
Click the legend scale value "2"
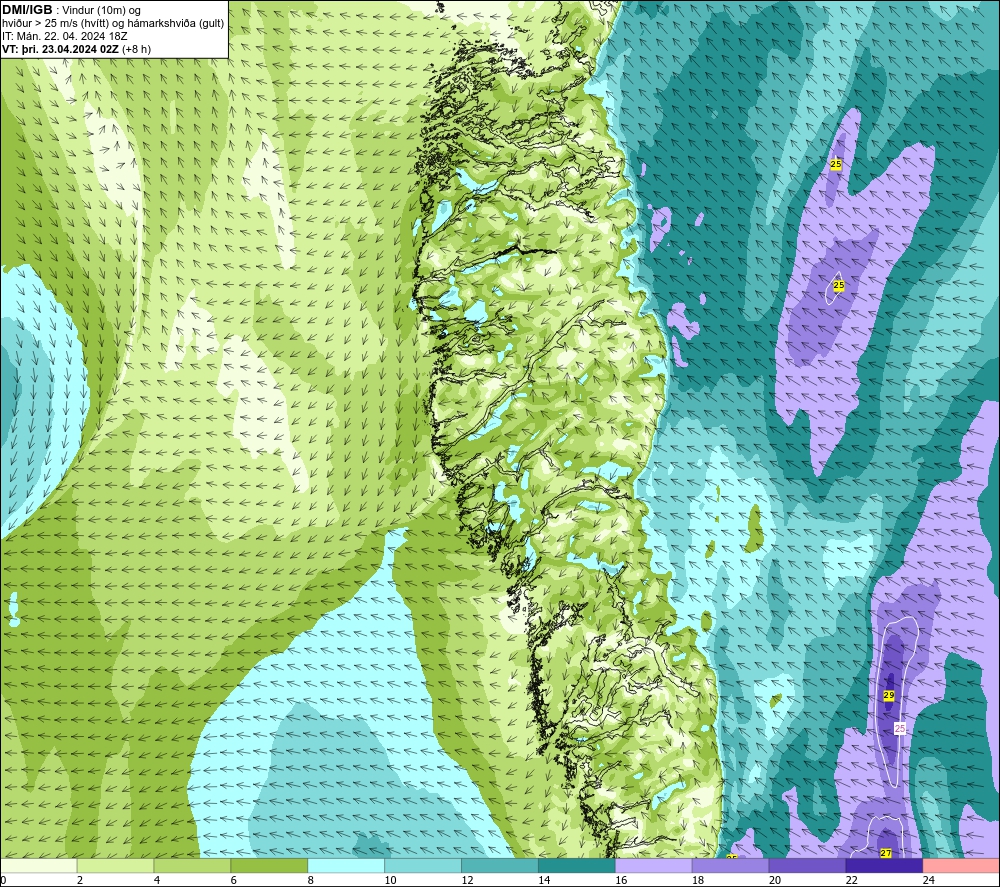pos(80,880)
